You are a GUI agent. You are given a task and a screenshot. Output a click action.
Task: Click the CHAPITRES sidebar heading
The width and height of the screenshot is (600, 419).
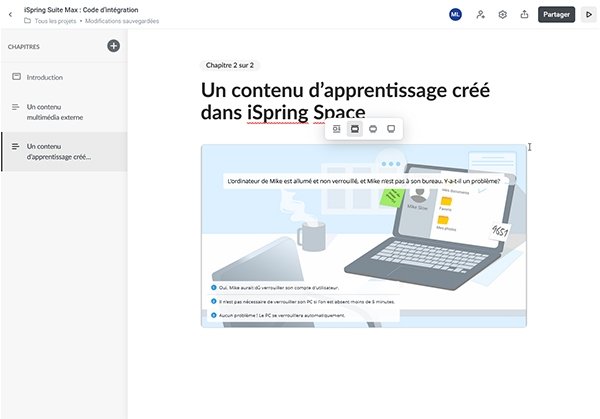coord(24,47)
